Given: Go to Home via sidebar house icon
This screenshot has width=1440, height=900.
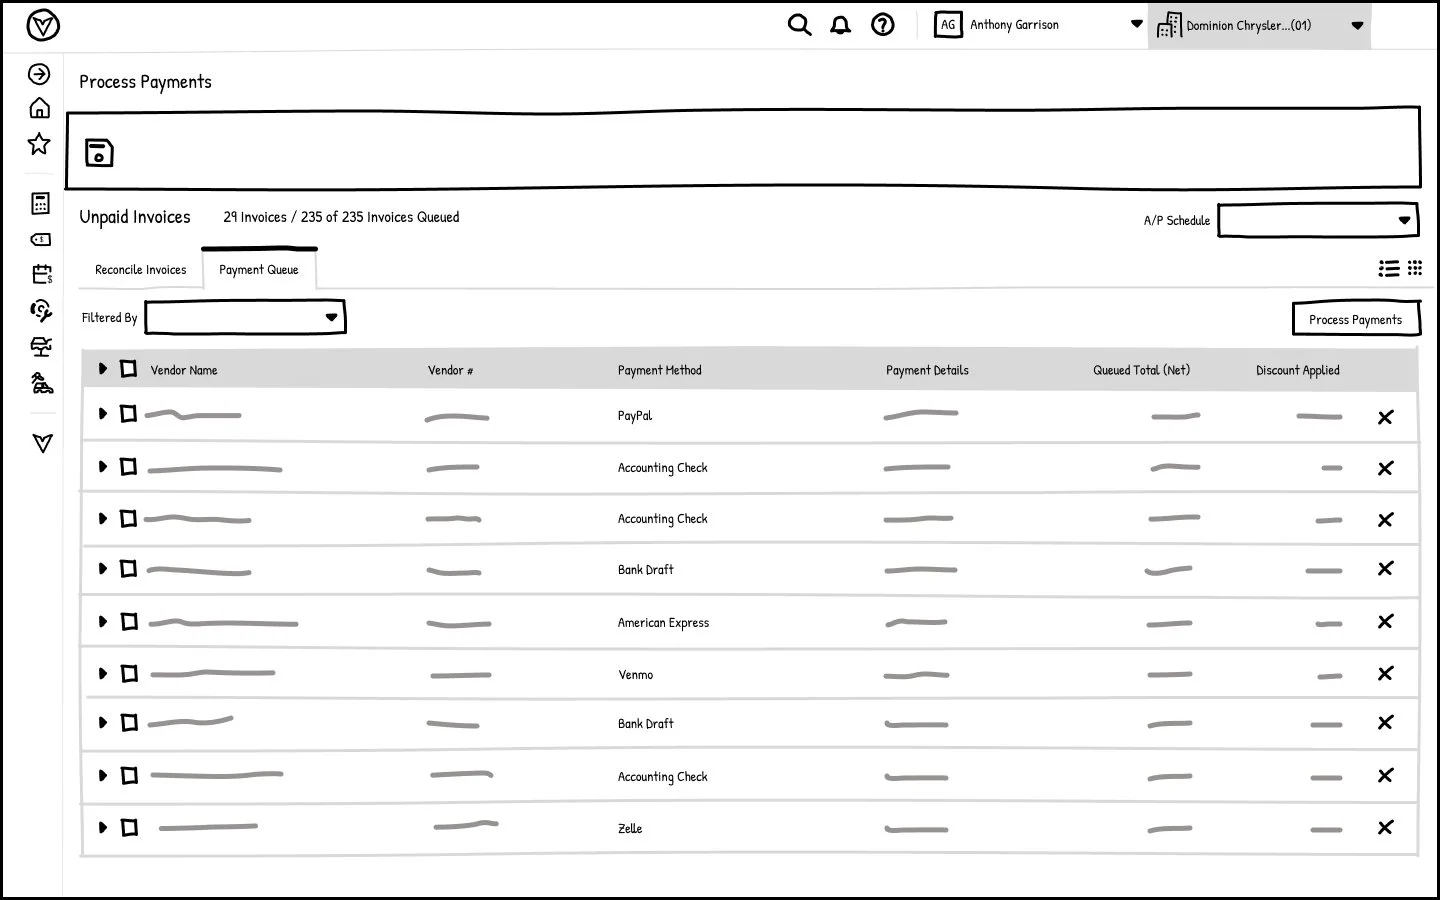Looking at the screenshot, I should tap(39, 108).
